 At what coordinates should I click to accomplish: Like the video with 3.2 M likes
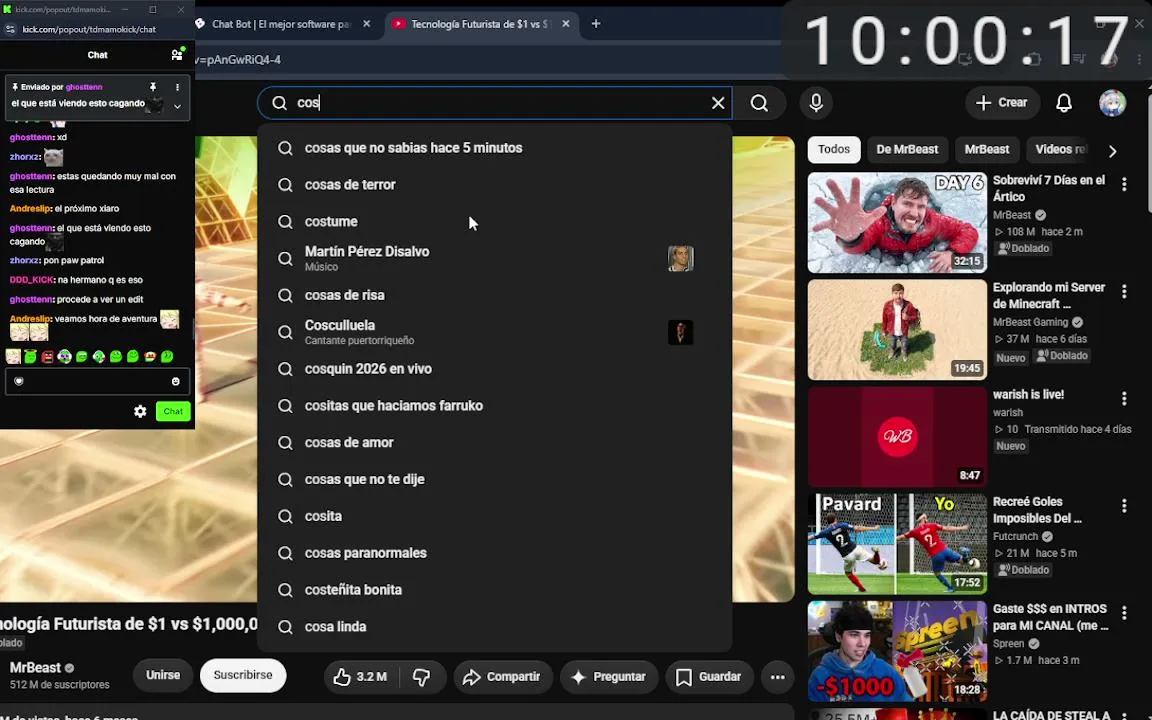(x=361, y=677)
